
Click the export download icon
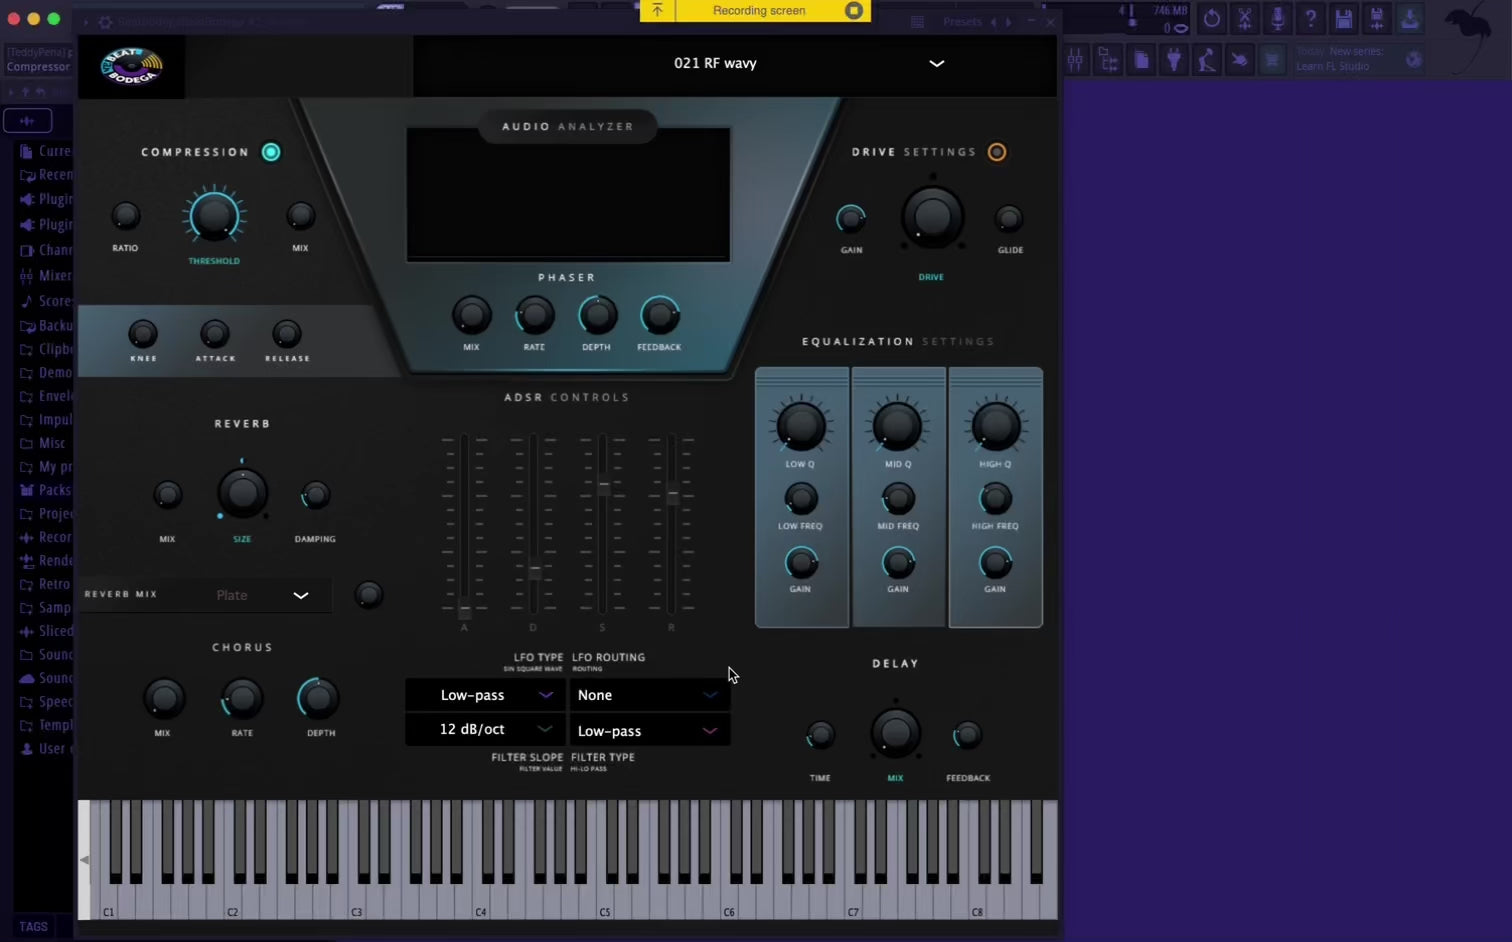(1409, 18)
